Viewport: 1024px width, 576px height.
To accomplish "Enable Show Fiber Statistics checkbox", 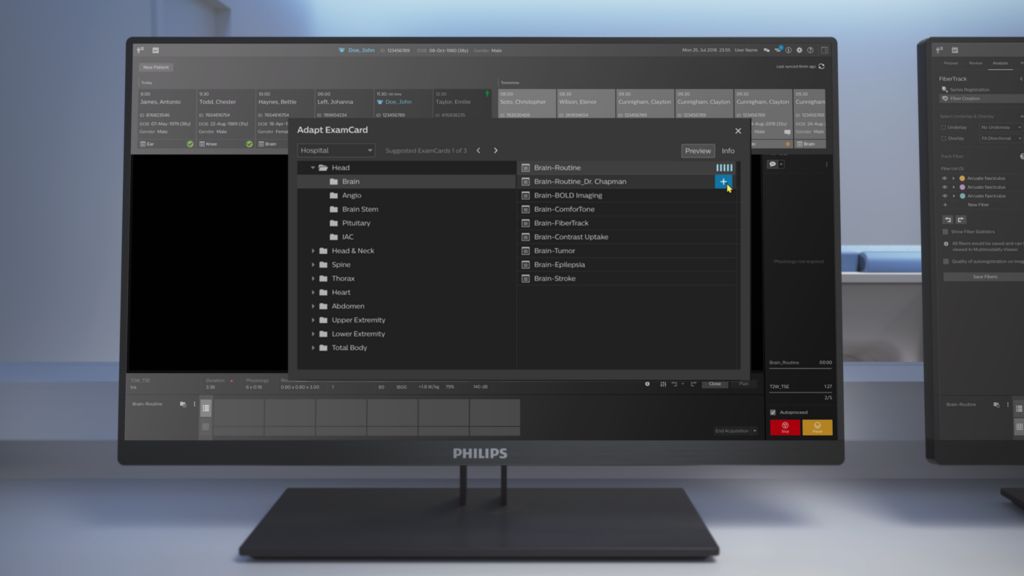I will tap(946, 232).
